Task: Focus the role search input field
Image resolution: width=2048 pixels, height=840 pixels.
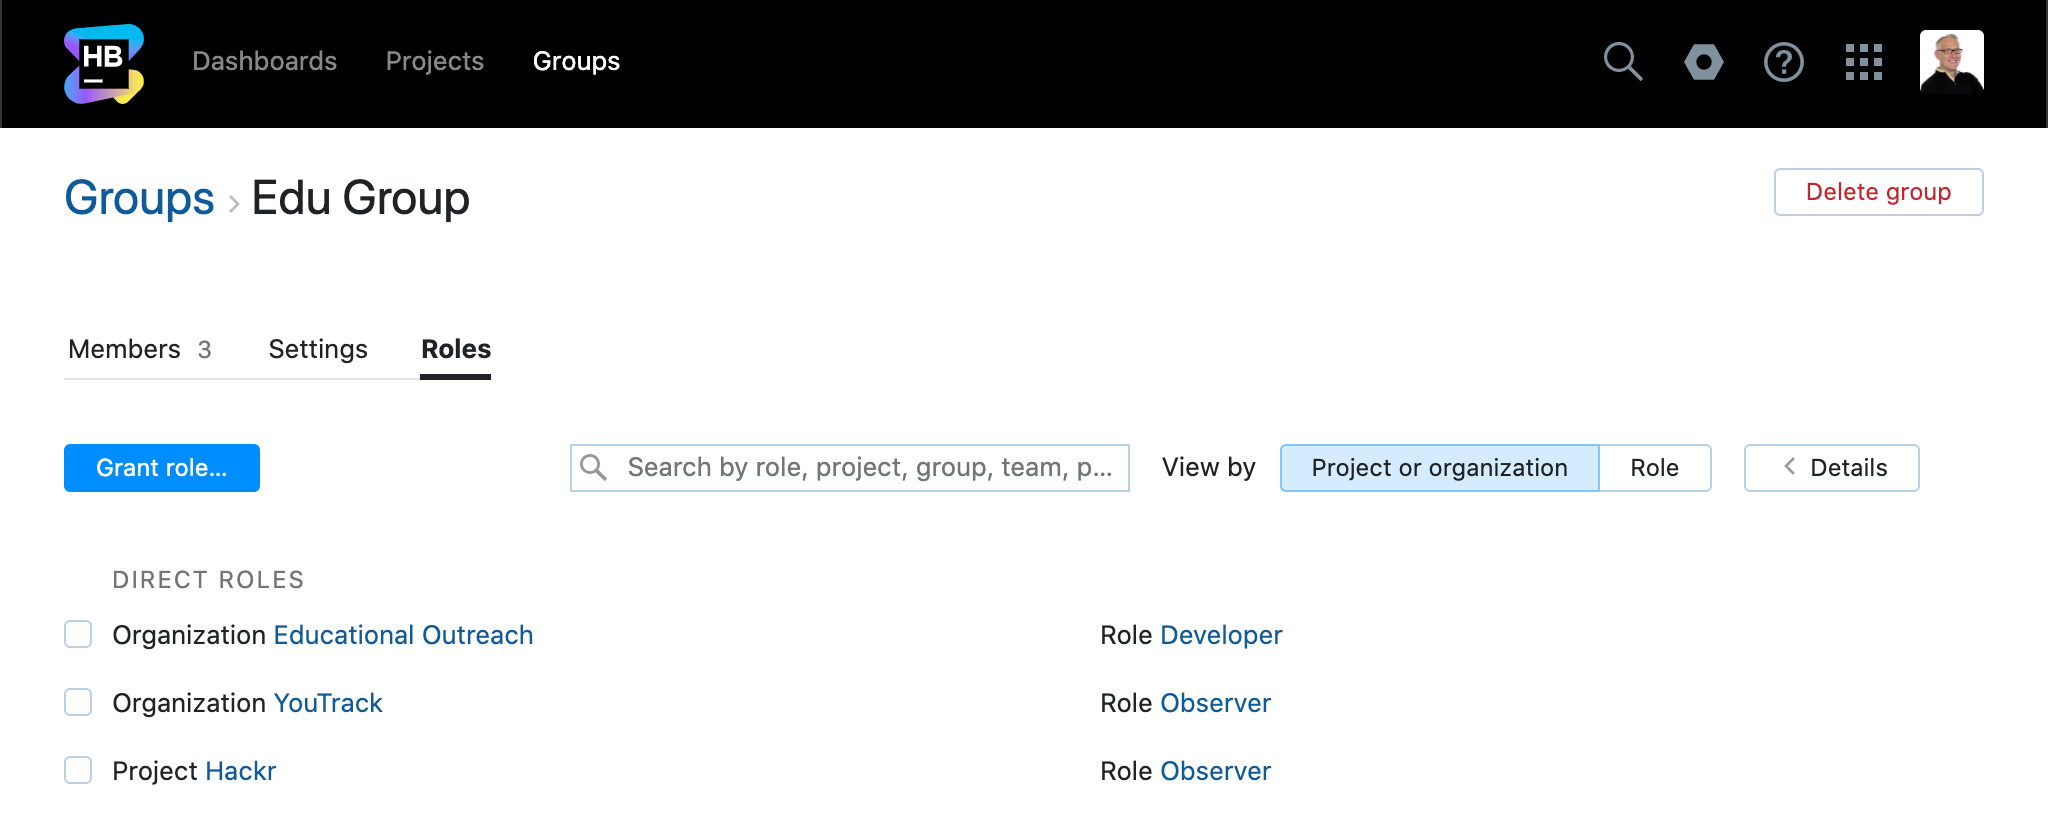Action: tap(868, 468)
